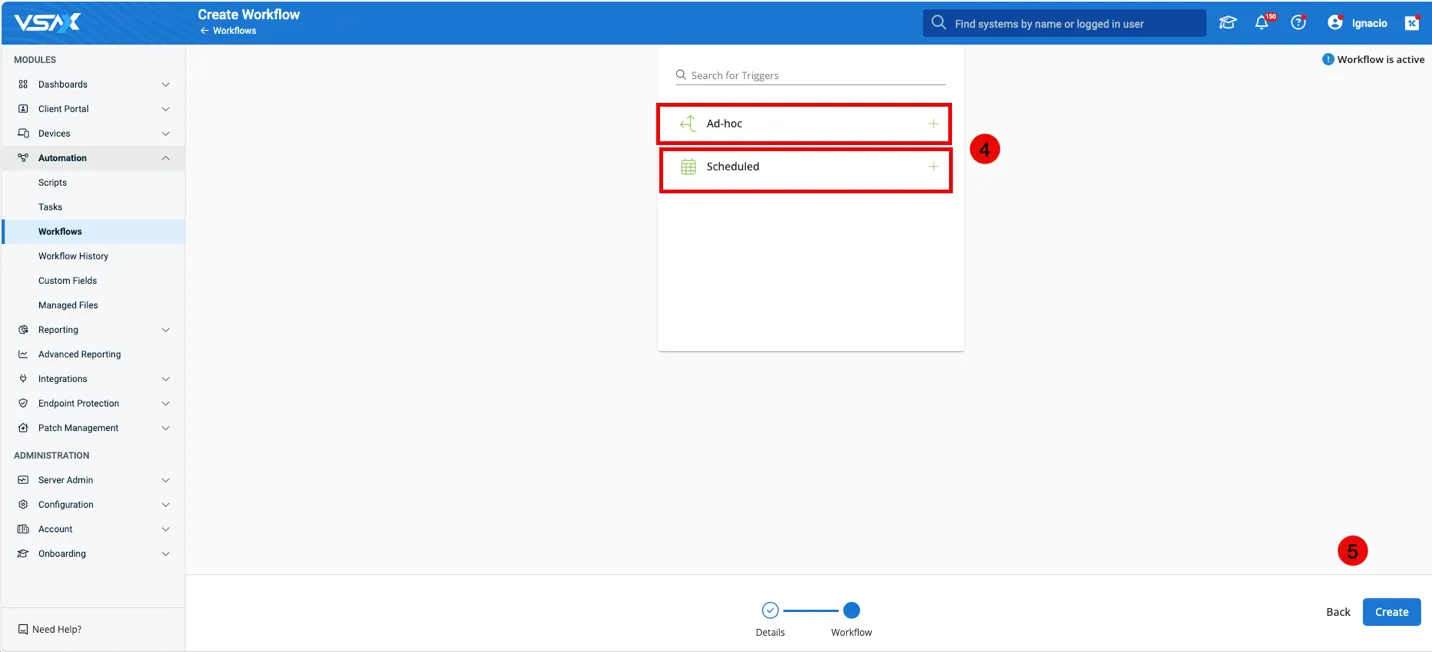Expand the Server Admin section
Screen dimensions: 1432x652
pyautogui.click(x=165, y=480)
